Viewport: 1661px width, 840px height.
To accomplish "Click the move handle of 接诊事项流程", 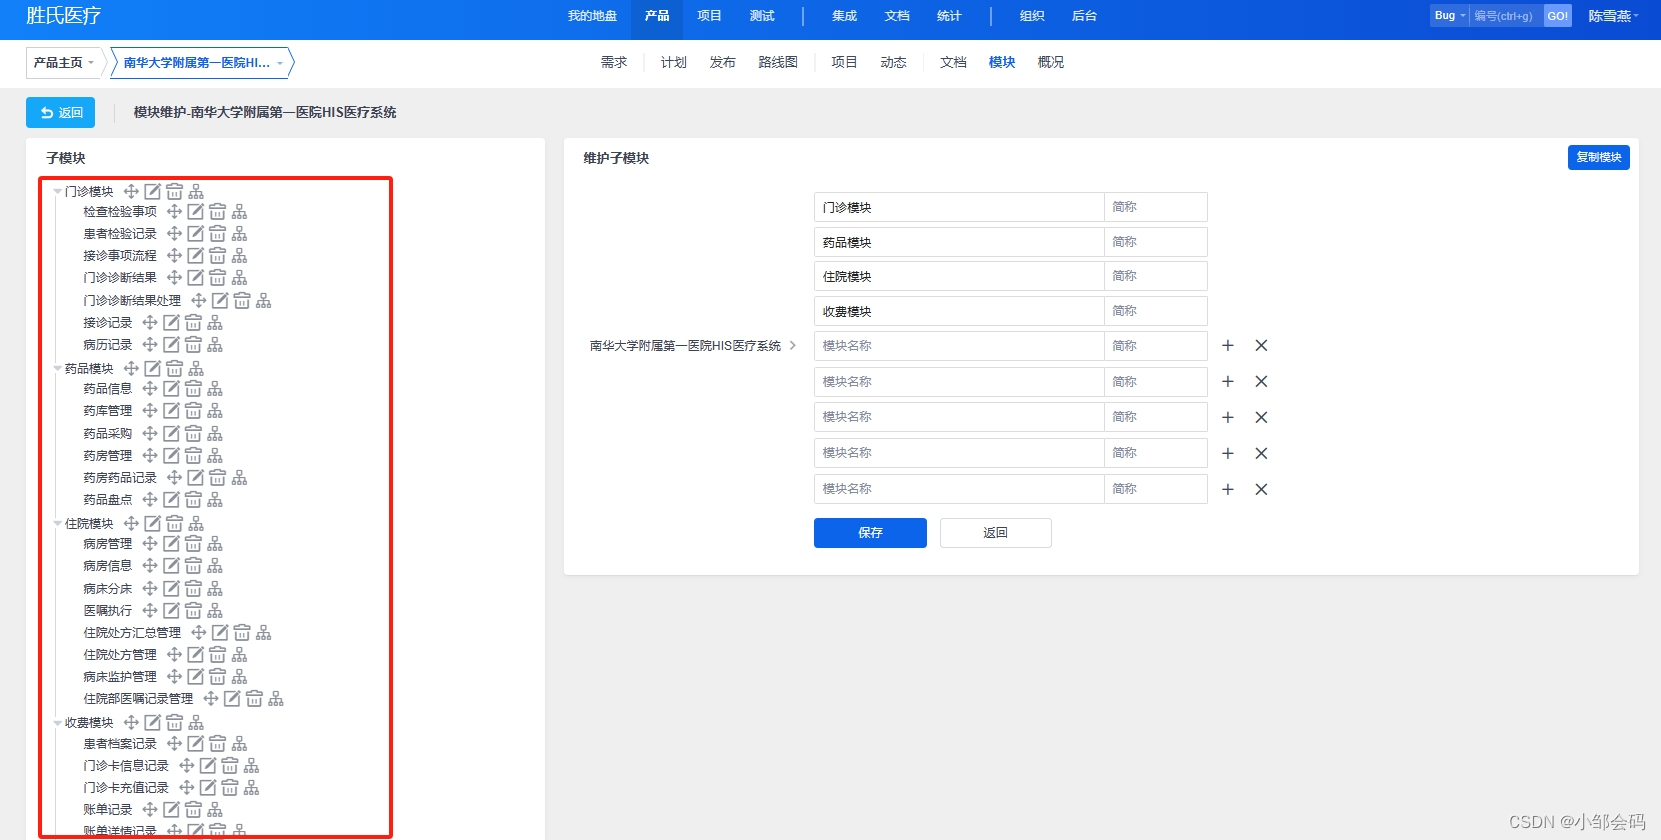I will tap(175, 256).
